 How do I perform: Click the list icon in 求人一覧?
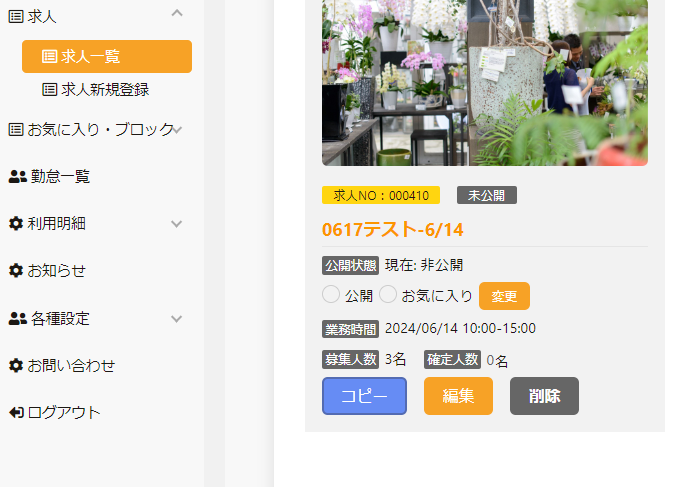coord(49,56)
